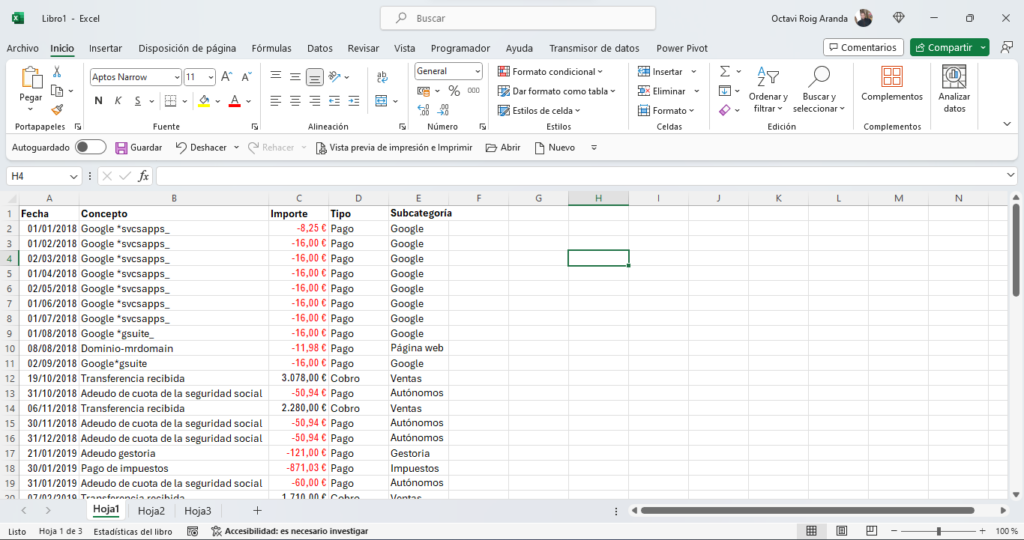Click the zoom slider in status bar
1024x540 pixels.
937,531
